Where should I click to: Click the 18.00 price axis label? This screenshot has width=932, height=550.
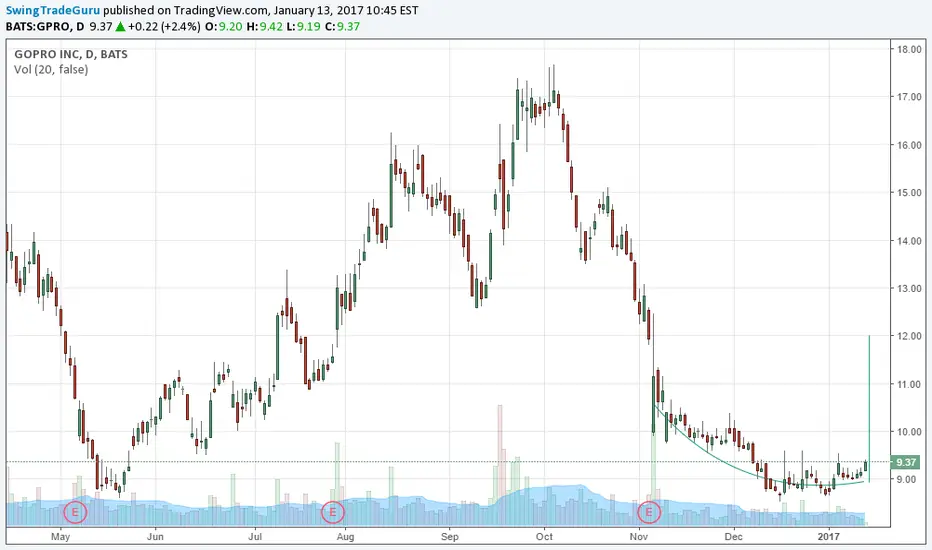pyautogui.click(x=909, y=49)
